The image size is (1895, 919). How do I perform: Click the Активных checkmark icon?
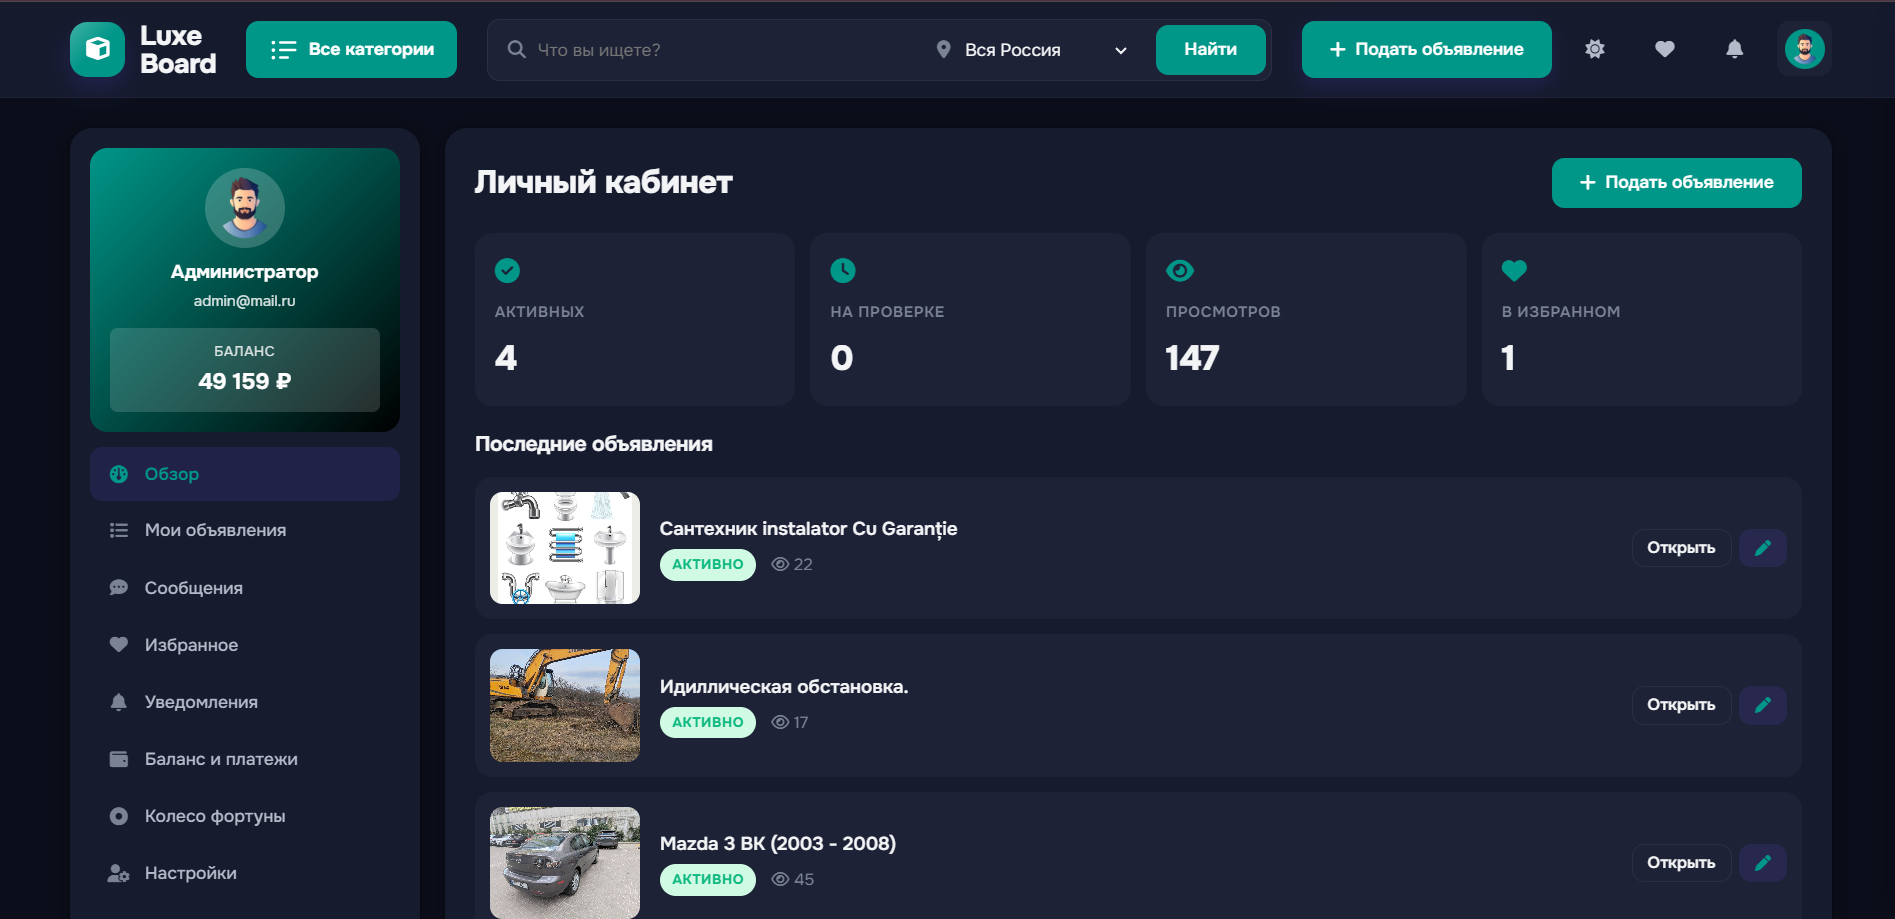click(508, 270)
